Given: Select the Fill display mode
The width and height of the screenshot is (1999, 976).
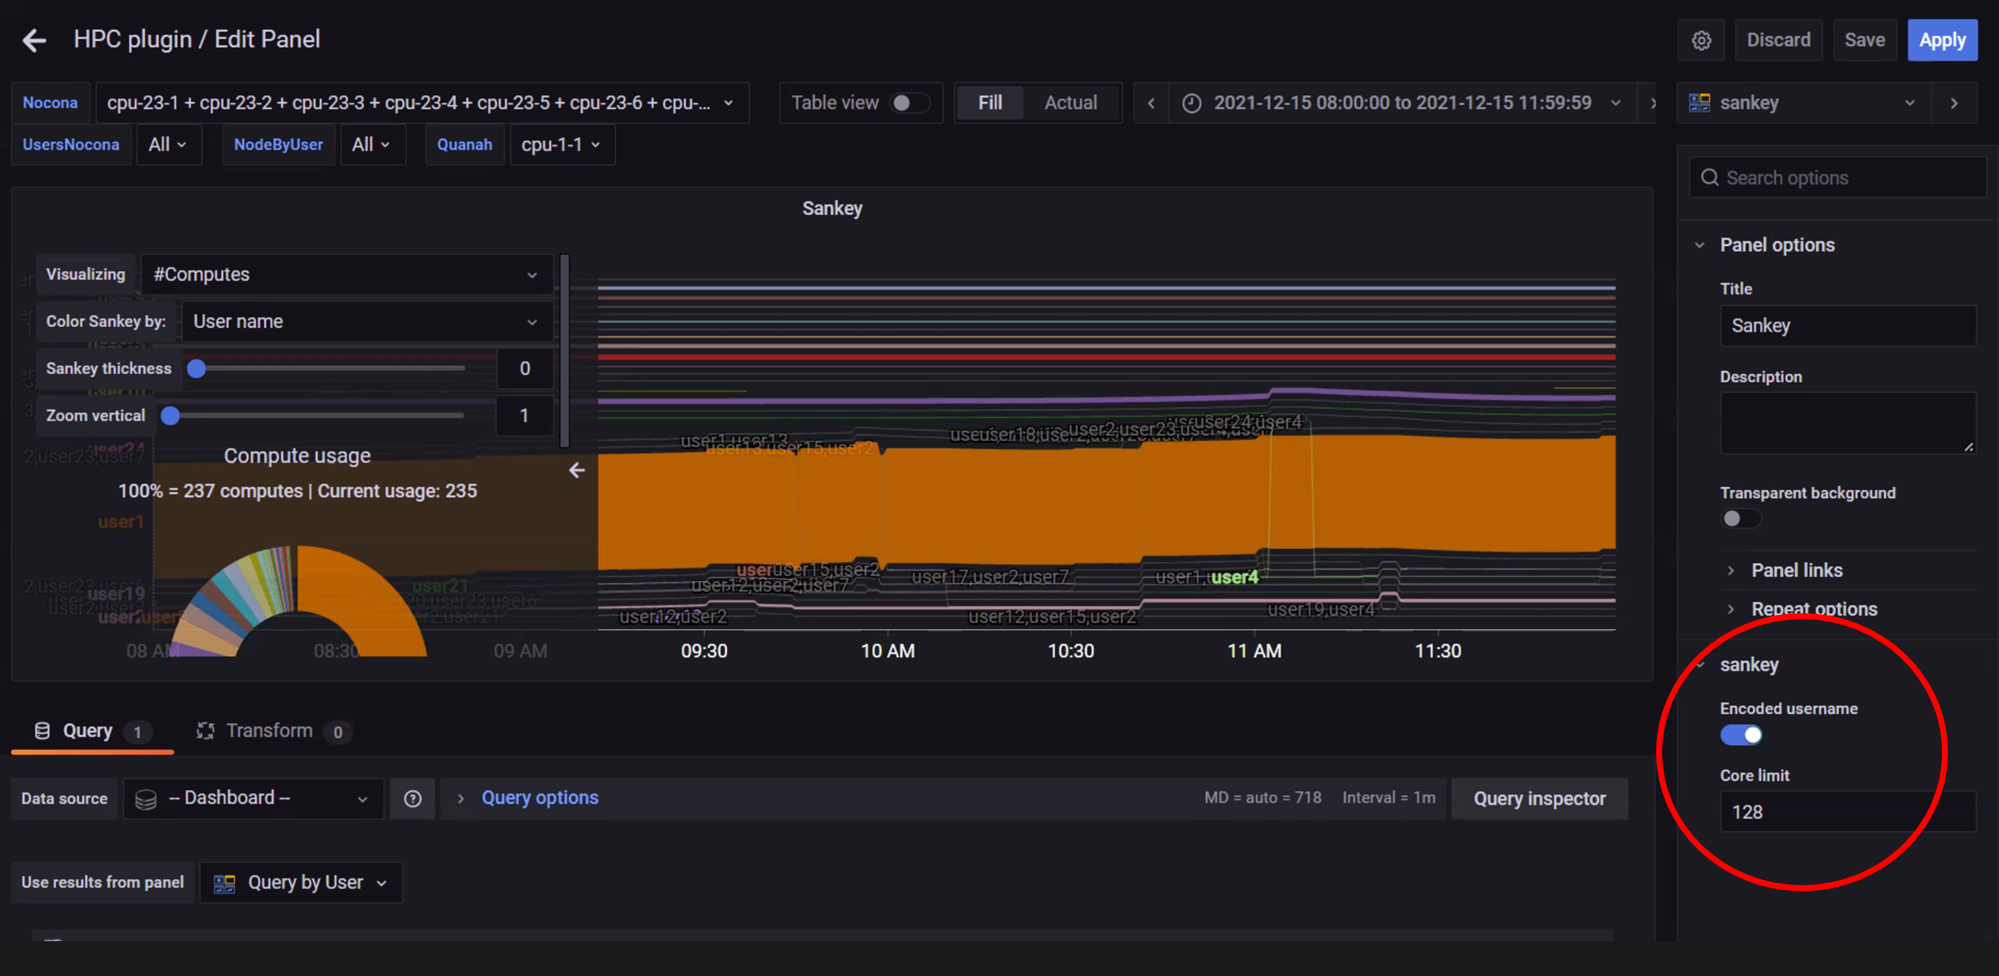Looking at the screenshot, I should pyautogui.click(x=990, y=103).
